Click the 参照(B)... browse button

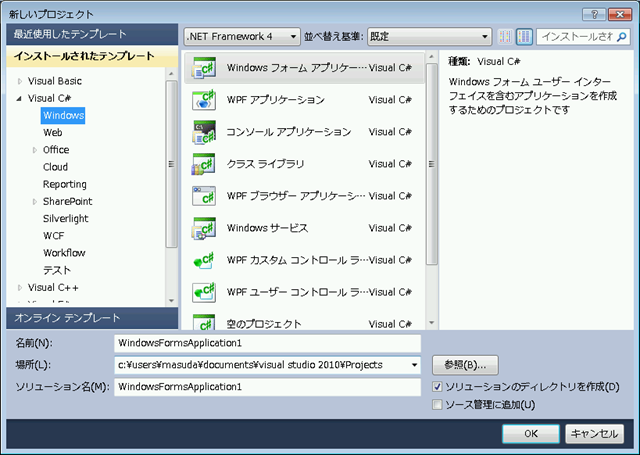pos(465,365)
